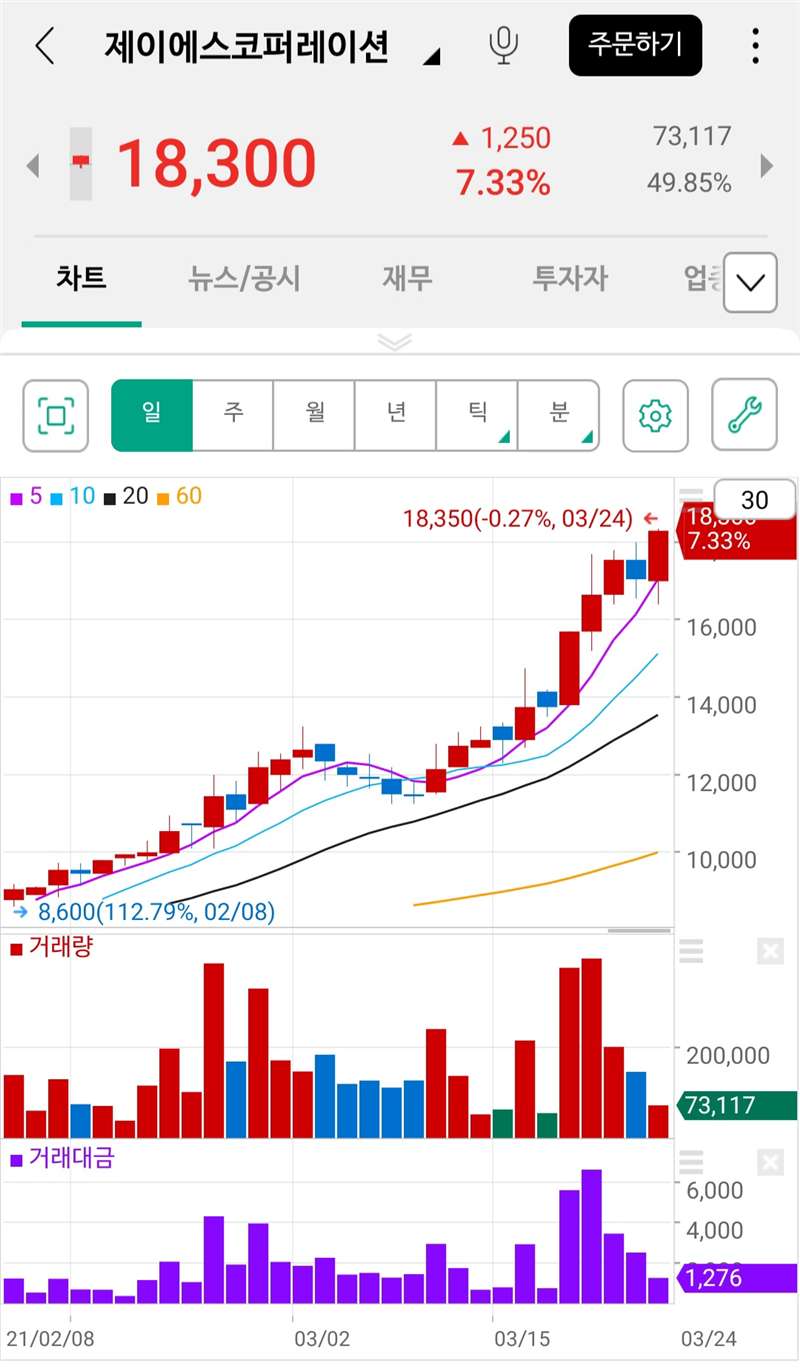Open the 분 minute interval dropdown
This screenshot has width=800, height=1368.
(559, 415)
